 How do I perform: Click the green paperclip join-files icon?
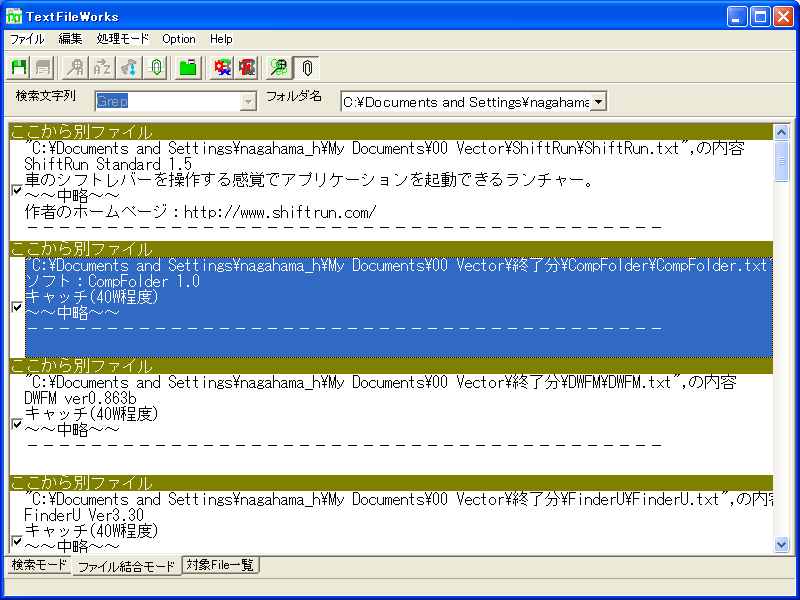tap(156, 68)
